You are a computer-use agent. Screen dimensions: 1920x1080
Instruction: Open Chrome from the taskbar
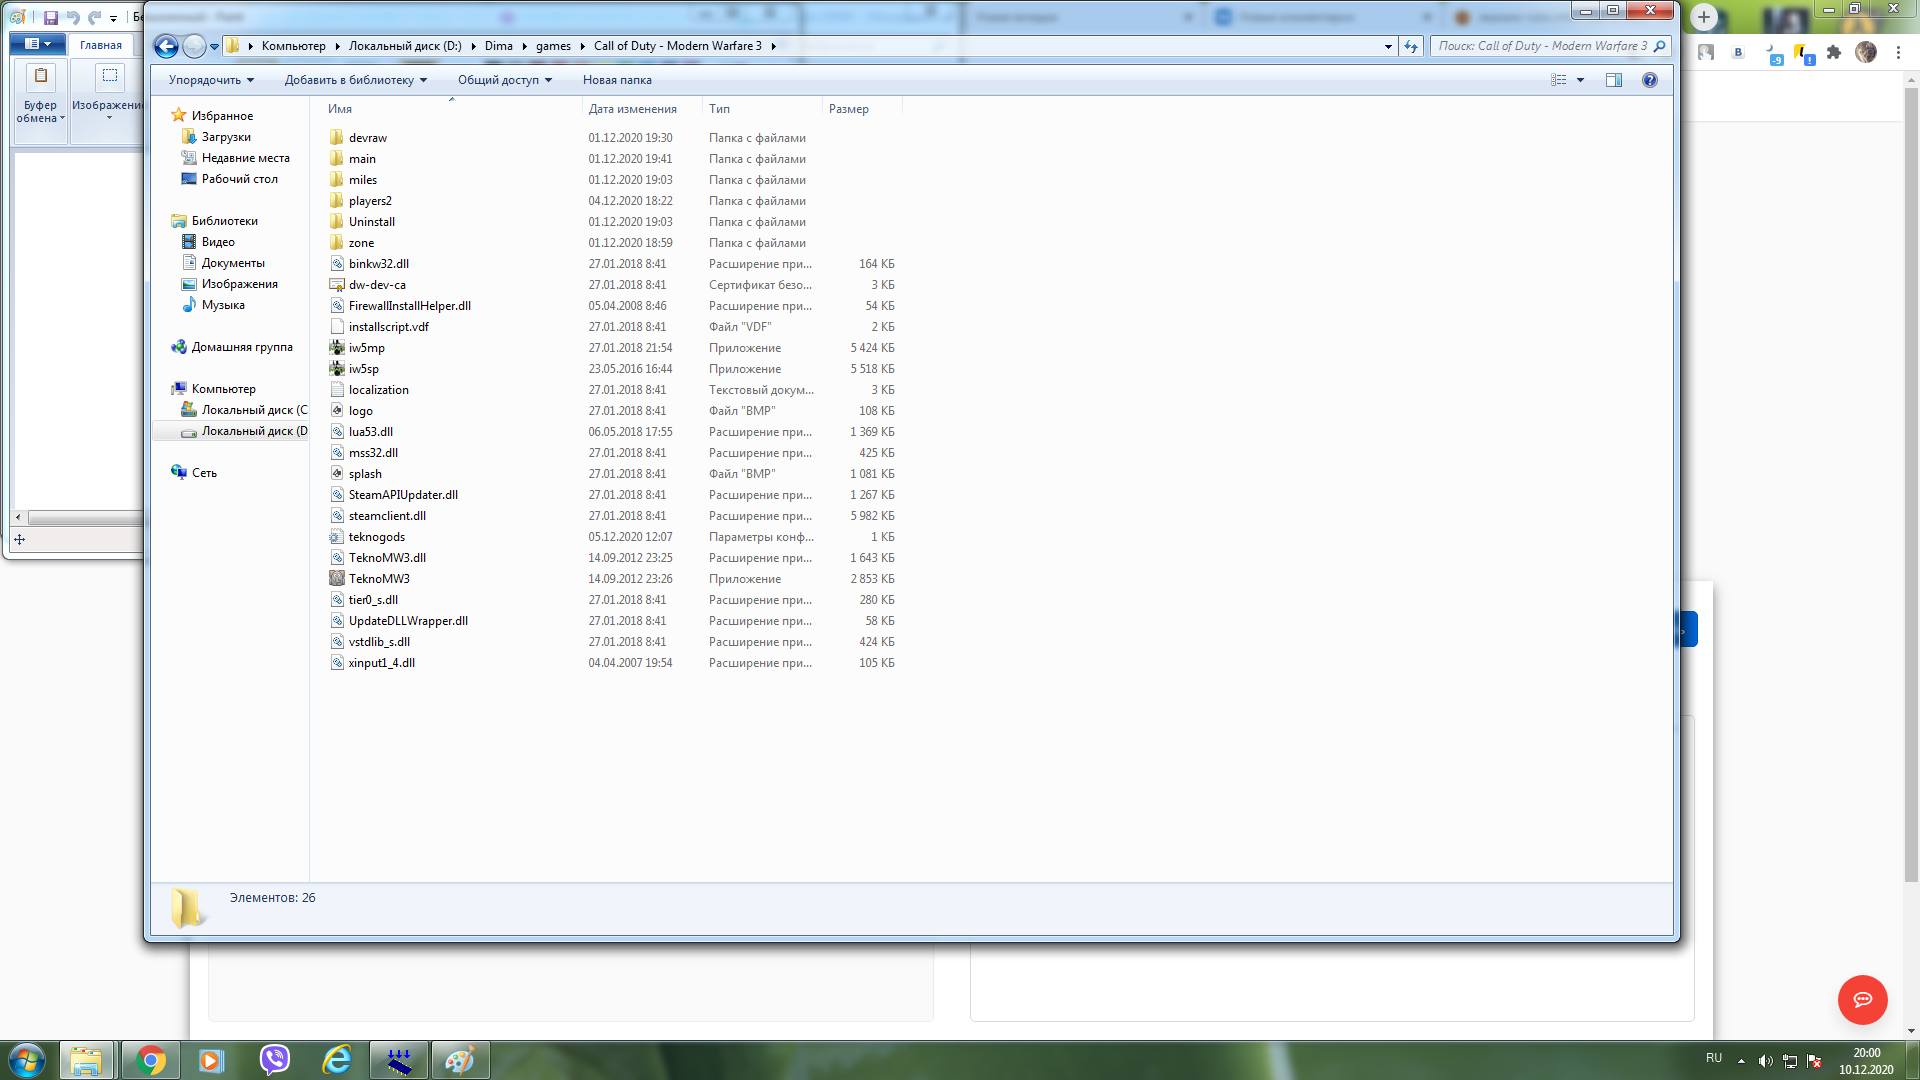click(151, 1060)
